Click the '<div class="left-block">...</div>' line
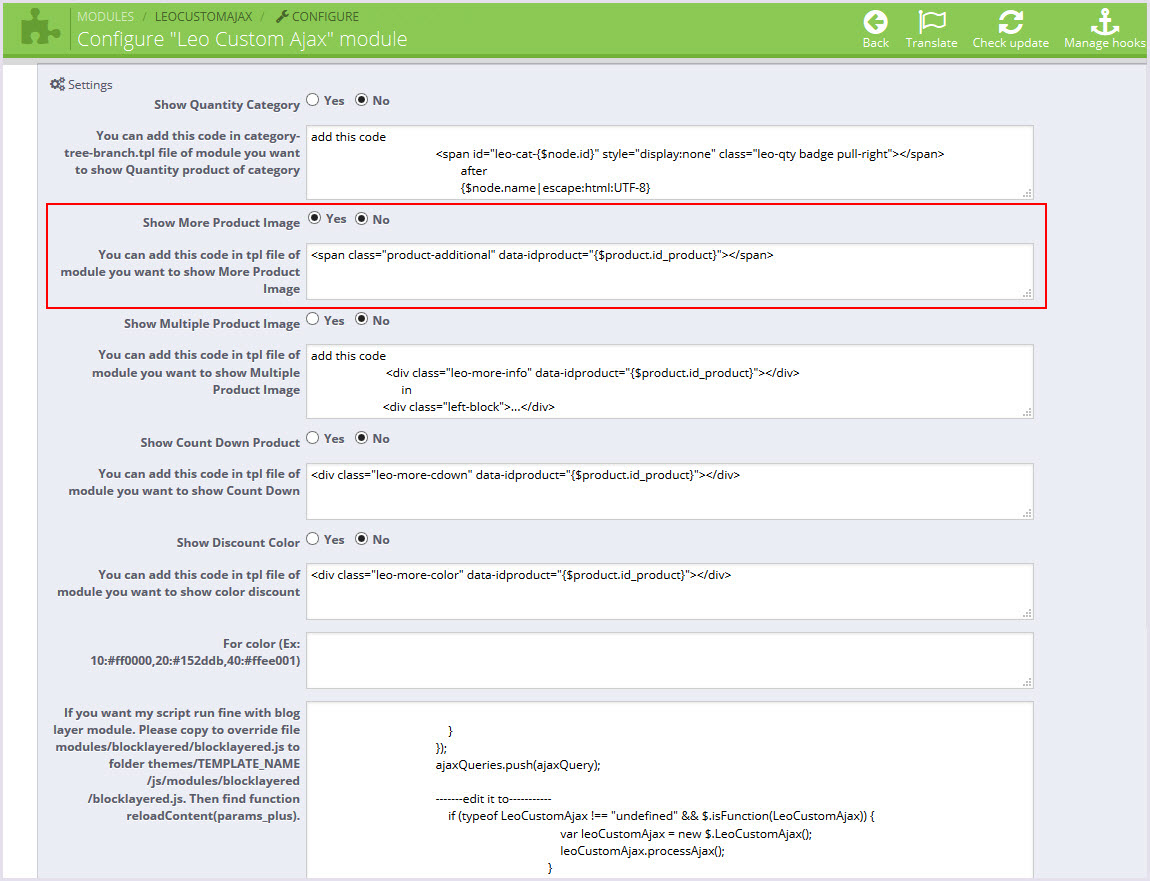 pyautogui.click(x=469, y=406)
